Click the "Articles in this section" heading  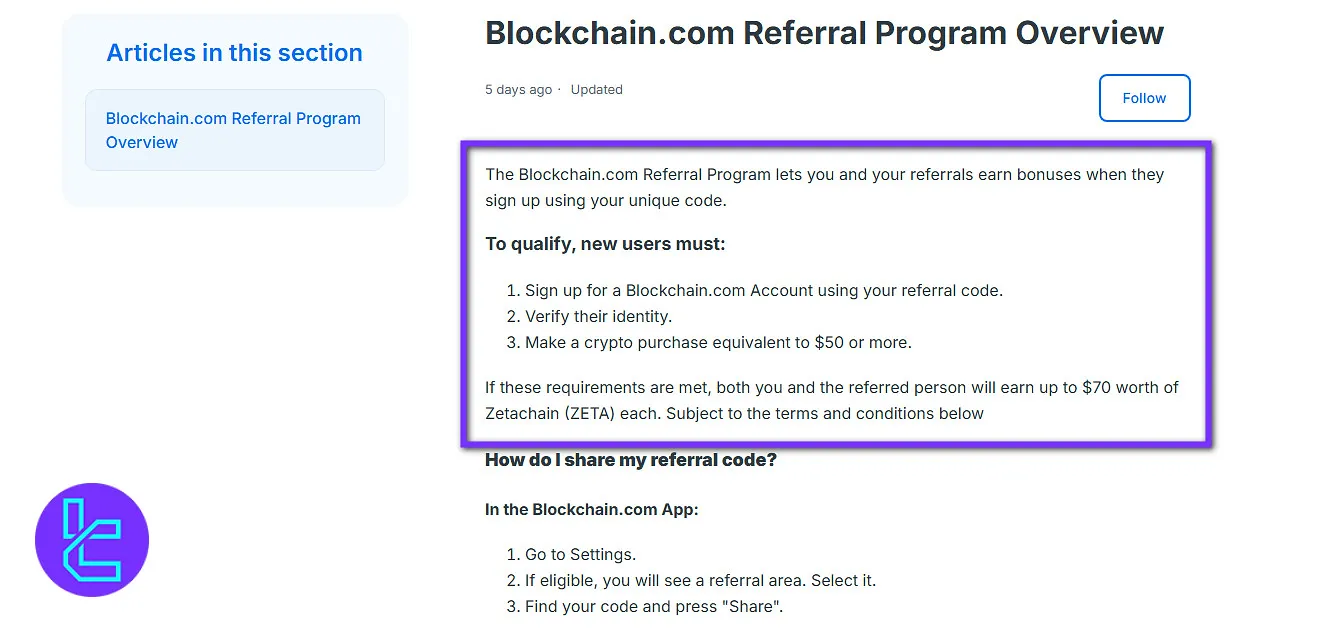coord(234,53)
